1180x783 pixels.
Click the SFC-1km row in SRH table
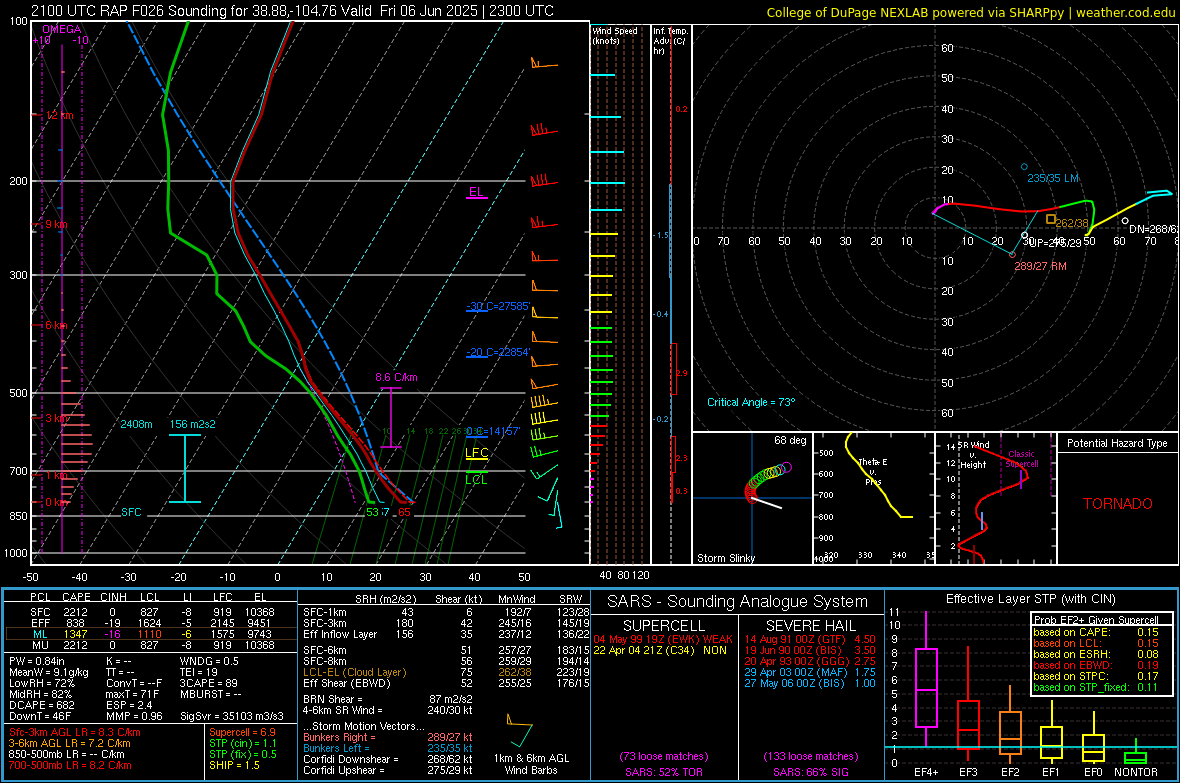click(x=446, y=612)
